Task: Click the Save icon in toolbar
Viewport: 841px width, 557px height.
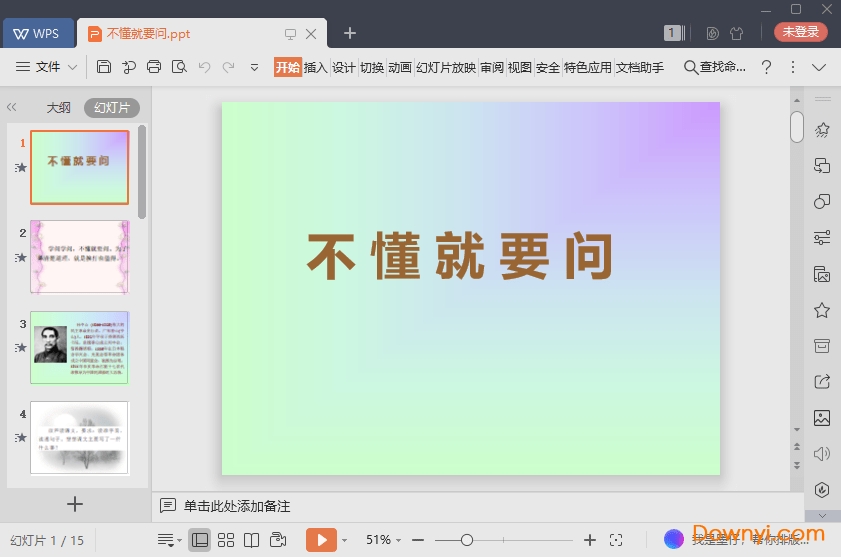Action: [x=104, y=67]
